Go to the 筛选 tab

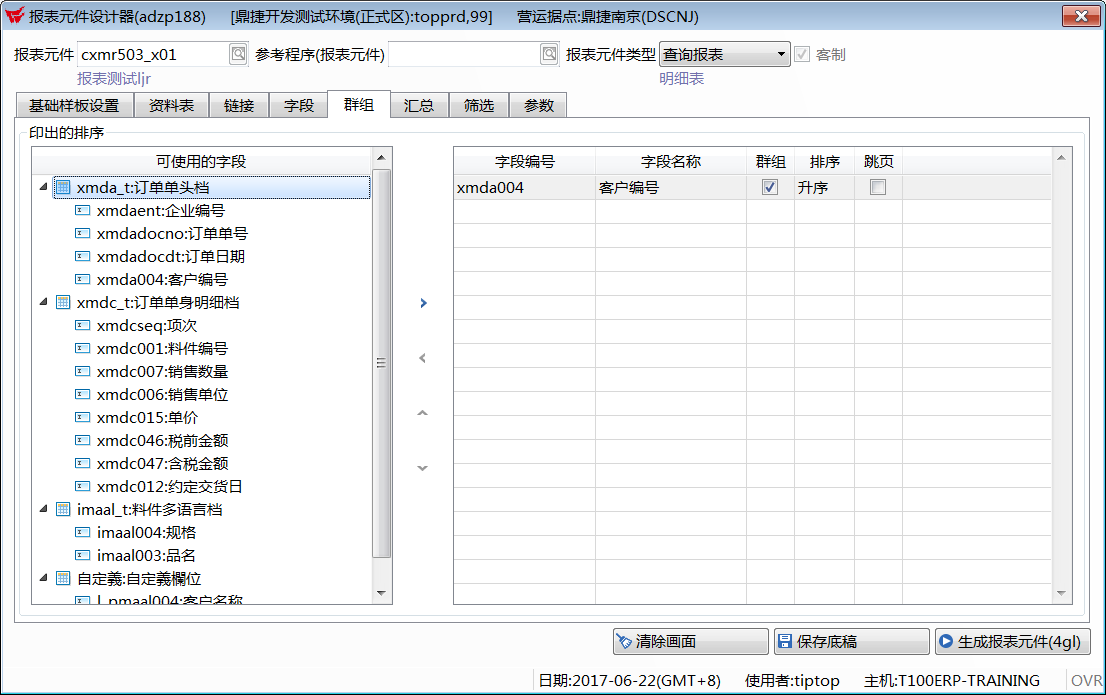[x=479, y=106]
